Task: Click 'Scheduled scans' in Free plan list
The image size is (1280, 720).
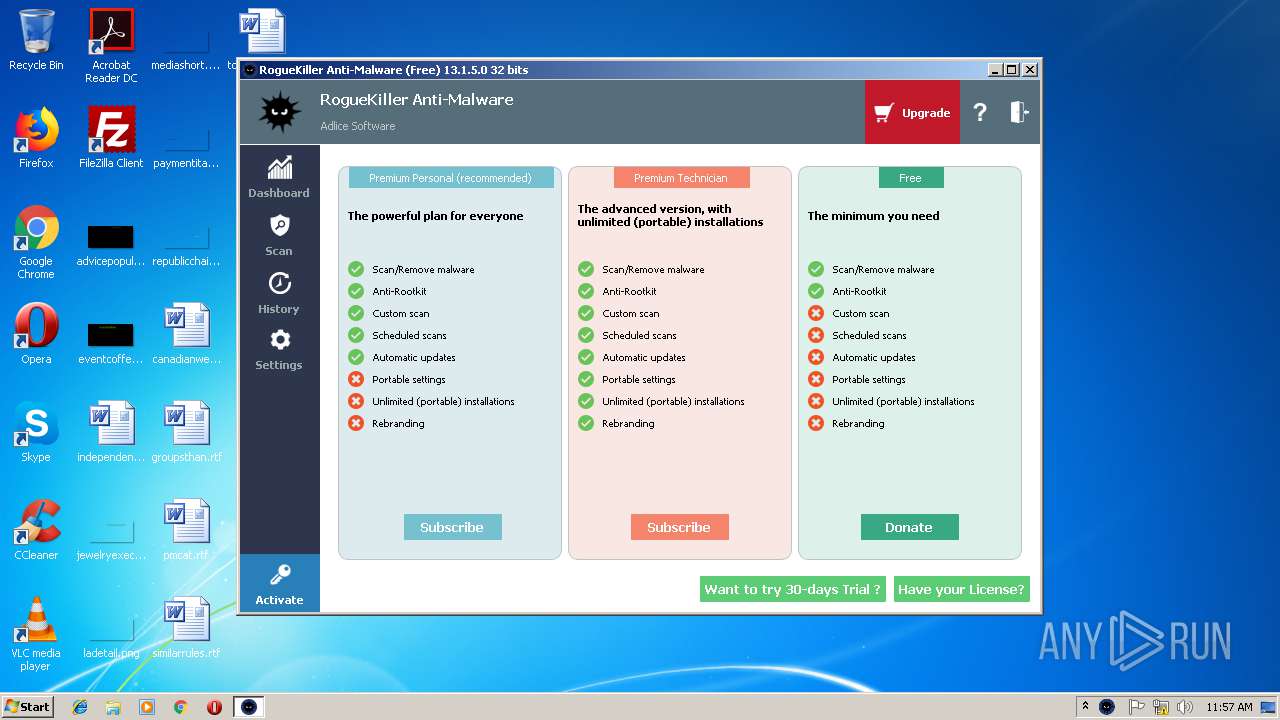Action: (x=869, y=335)
